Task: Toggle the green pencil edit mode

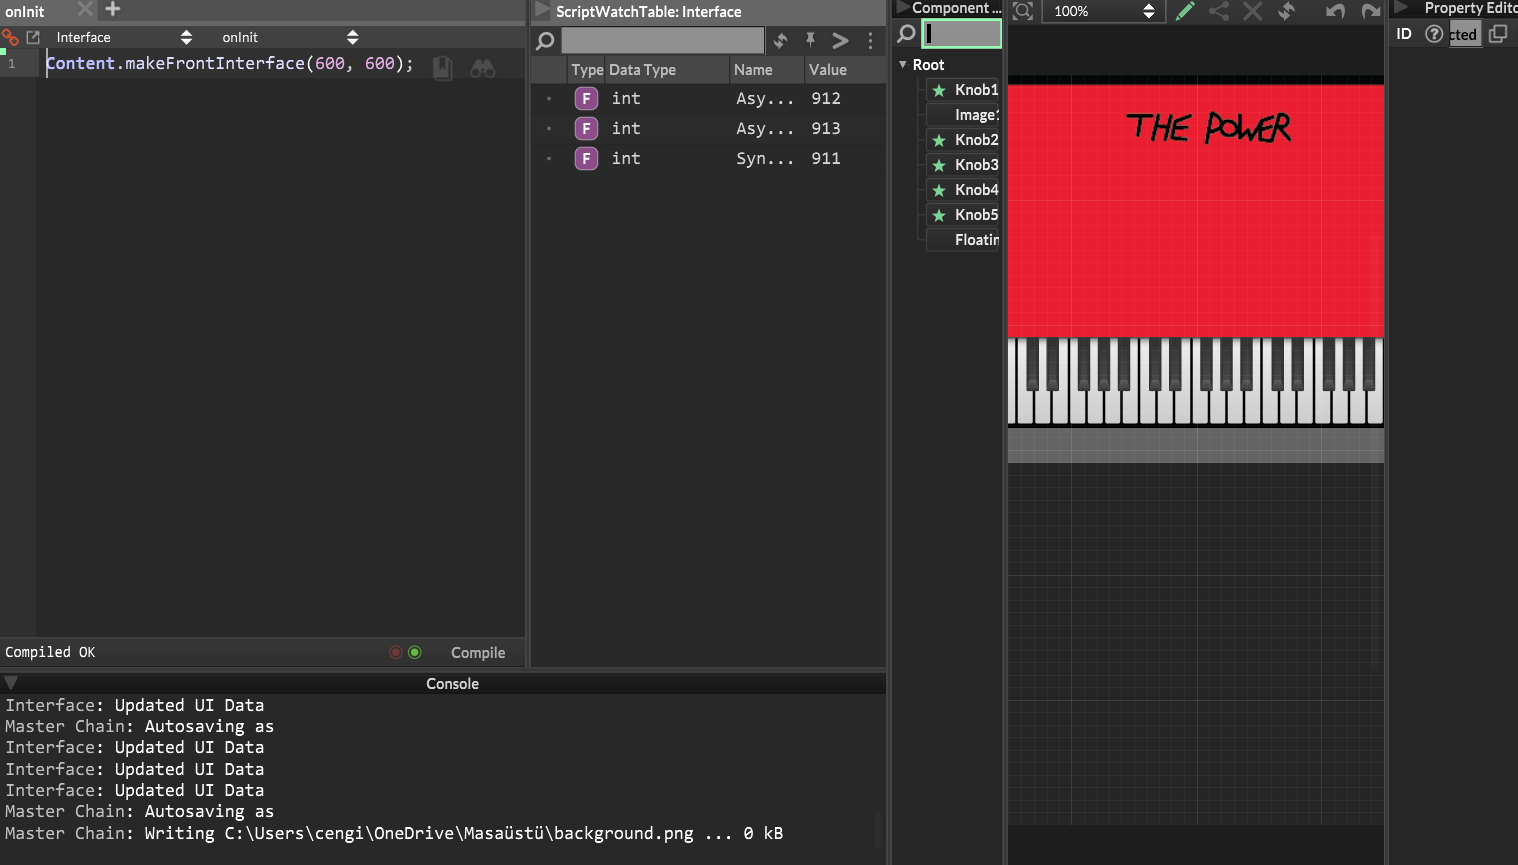Action: click(x=1185, y=11)
